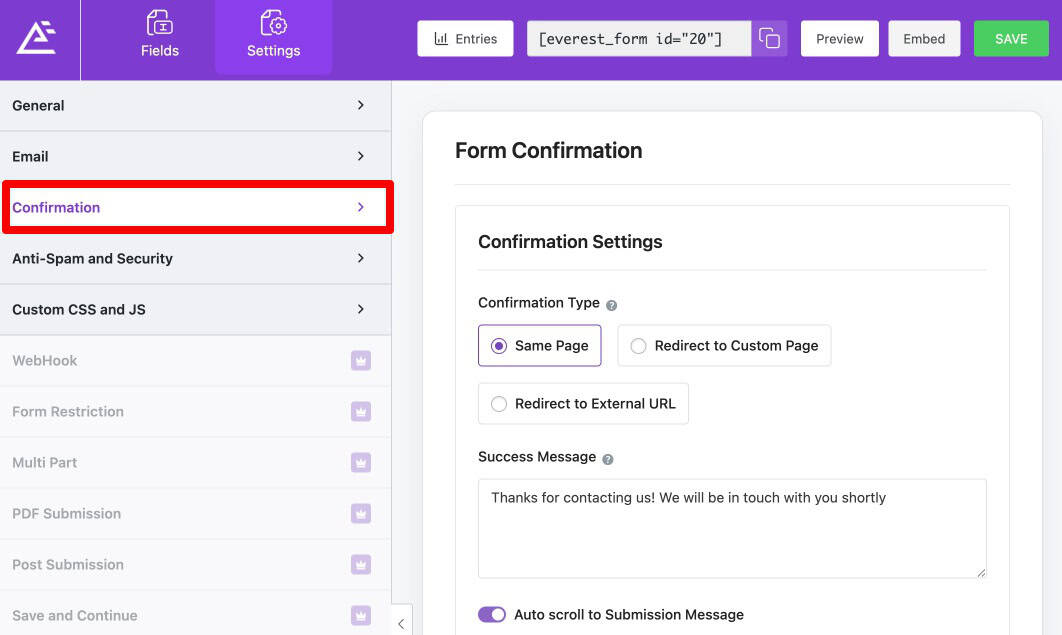Select the Post Submission menu item
The image size is (1062, 635).
click(195, 565)
